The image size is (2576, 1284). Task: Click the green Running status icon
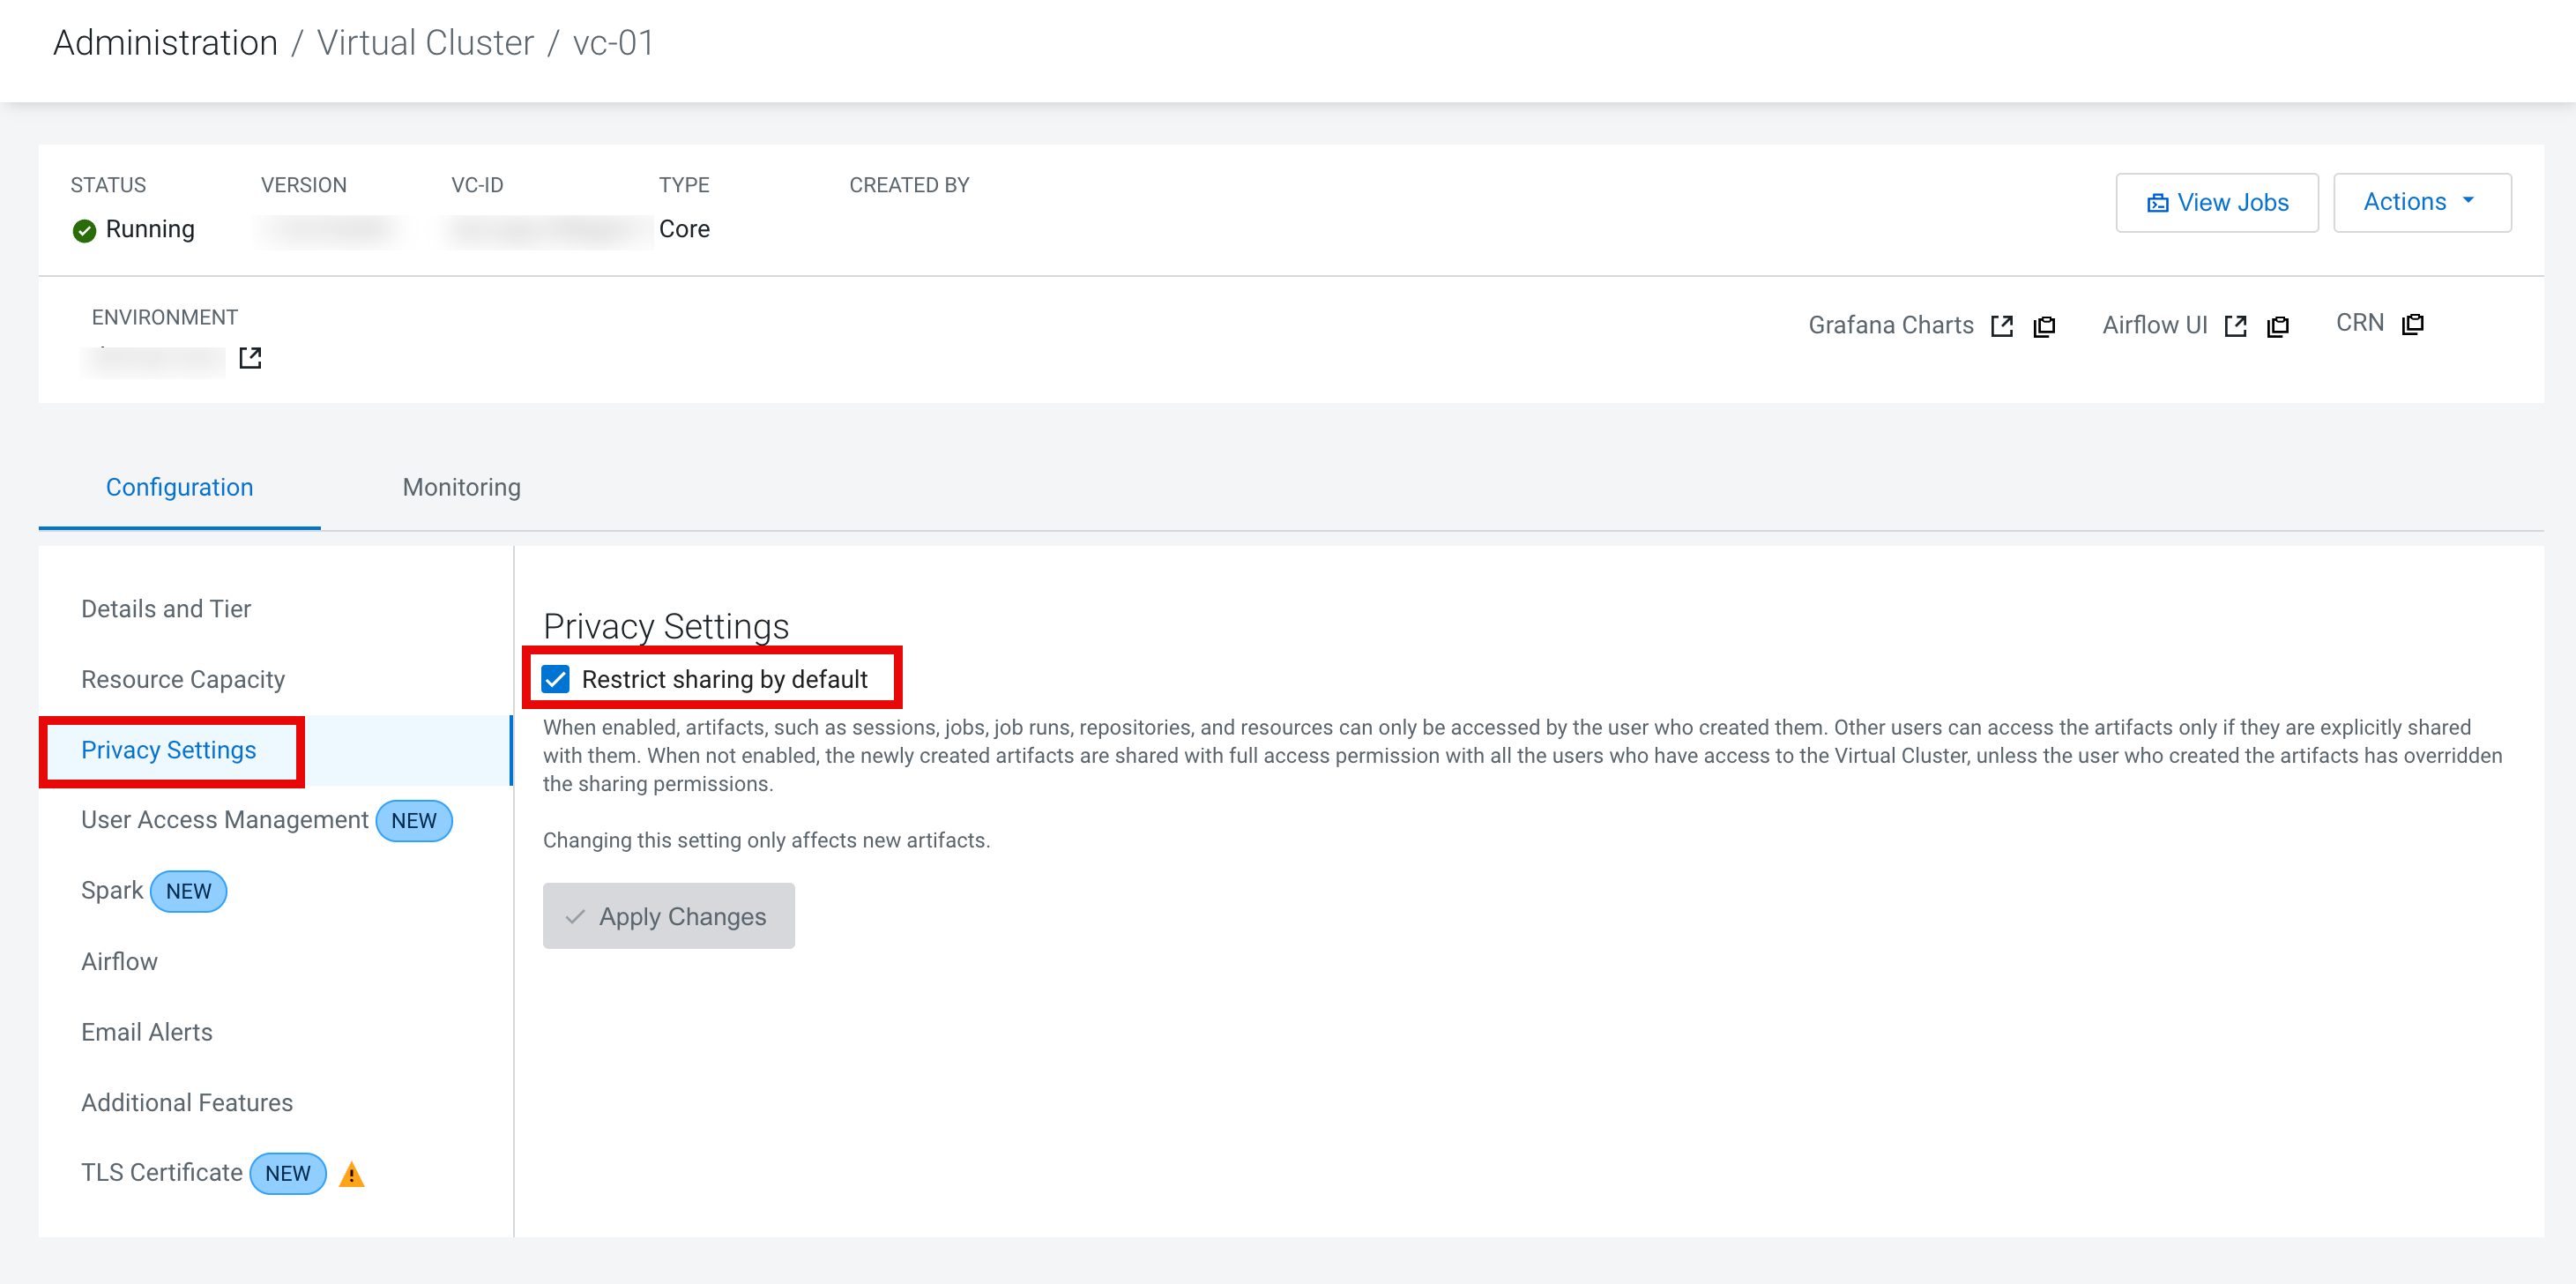click(x=85, y=231)
